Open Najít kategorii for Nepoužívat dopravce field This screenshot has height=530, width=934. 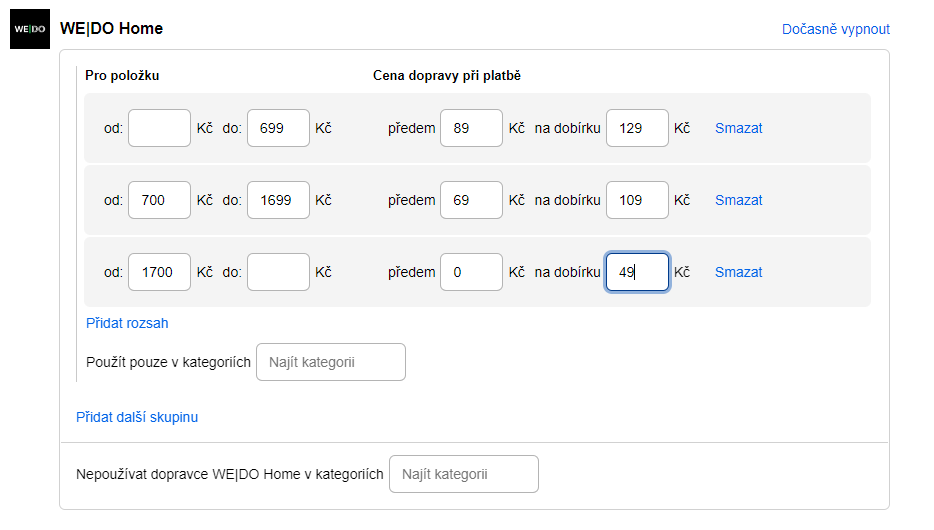coord(463,474)
